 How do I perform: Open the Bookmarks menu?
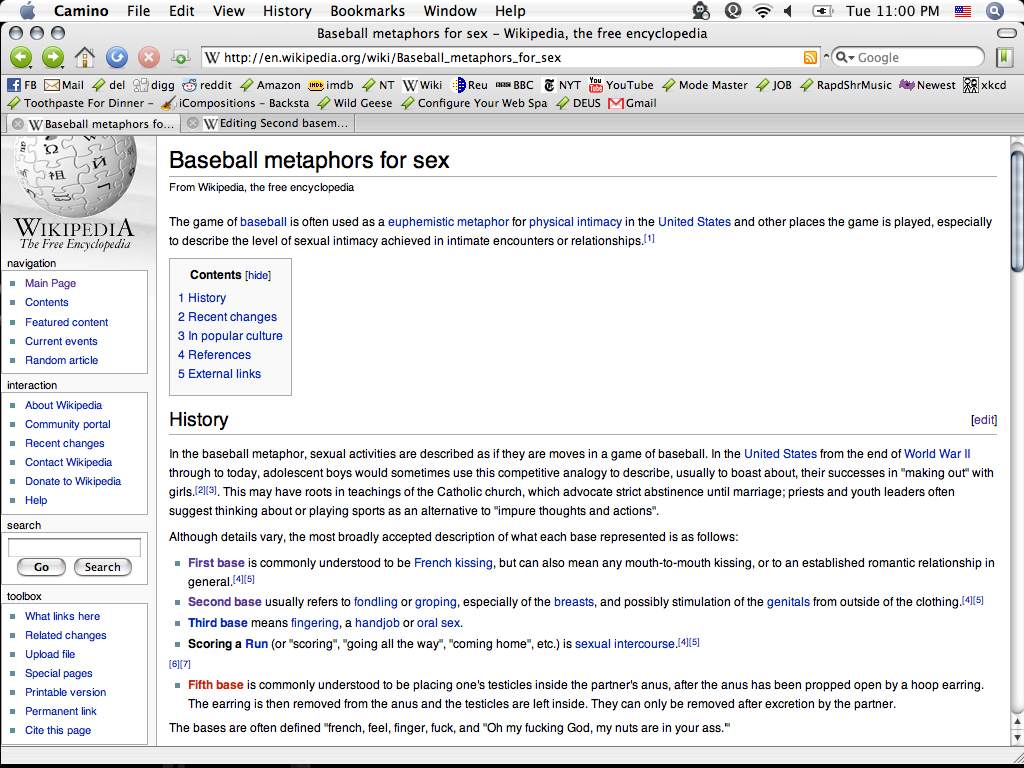[x=368, y=10]
